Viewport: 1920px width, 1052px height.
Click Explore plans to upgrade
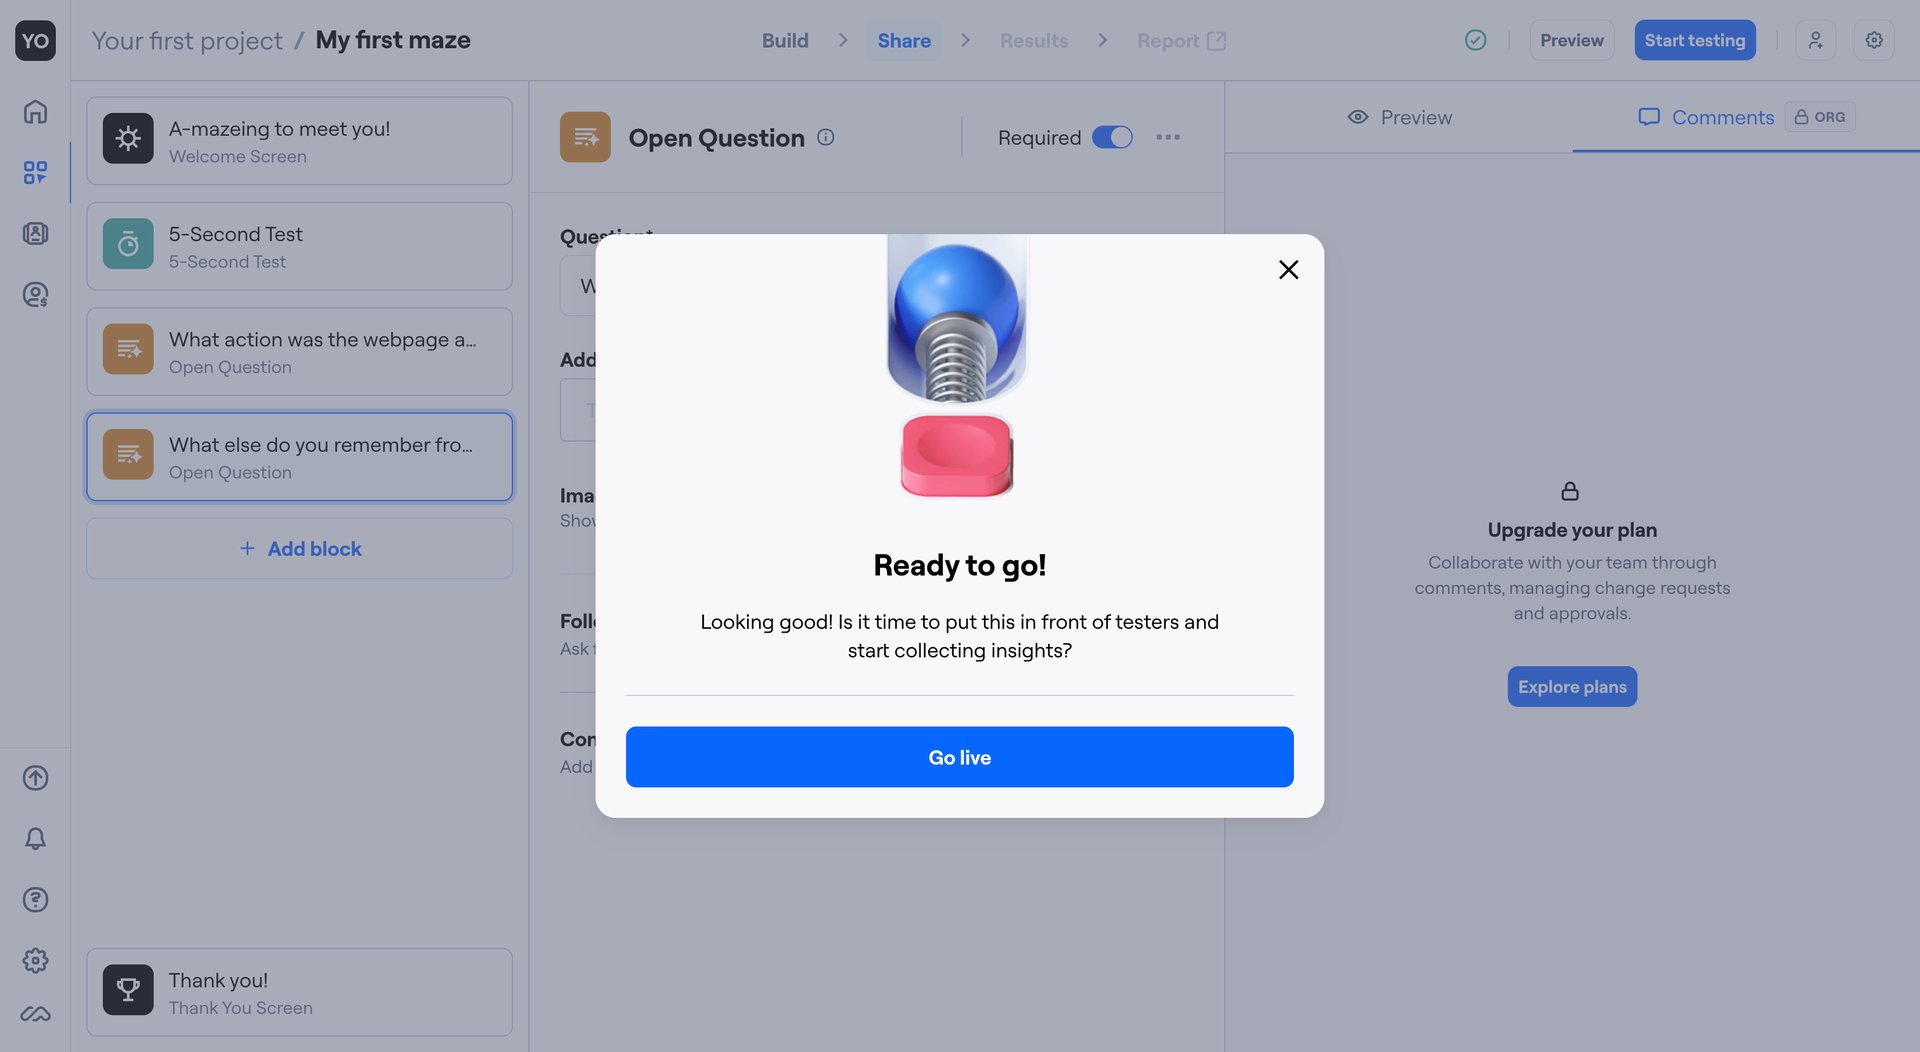pos(1571,686)
